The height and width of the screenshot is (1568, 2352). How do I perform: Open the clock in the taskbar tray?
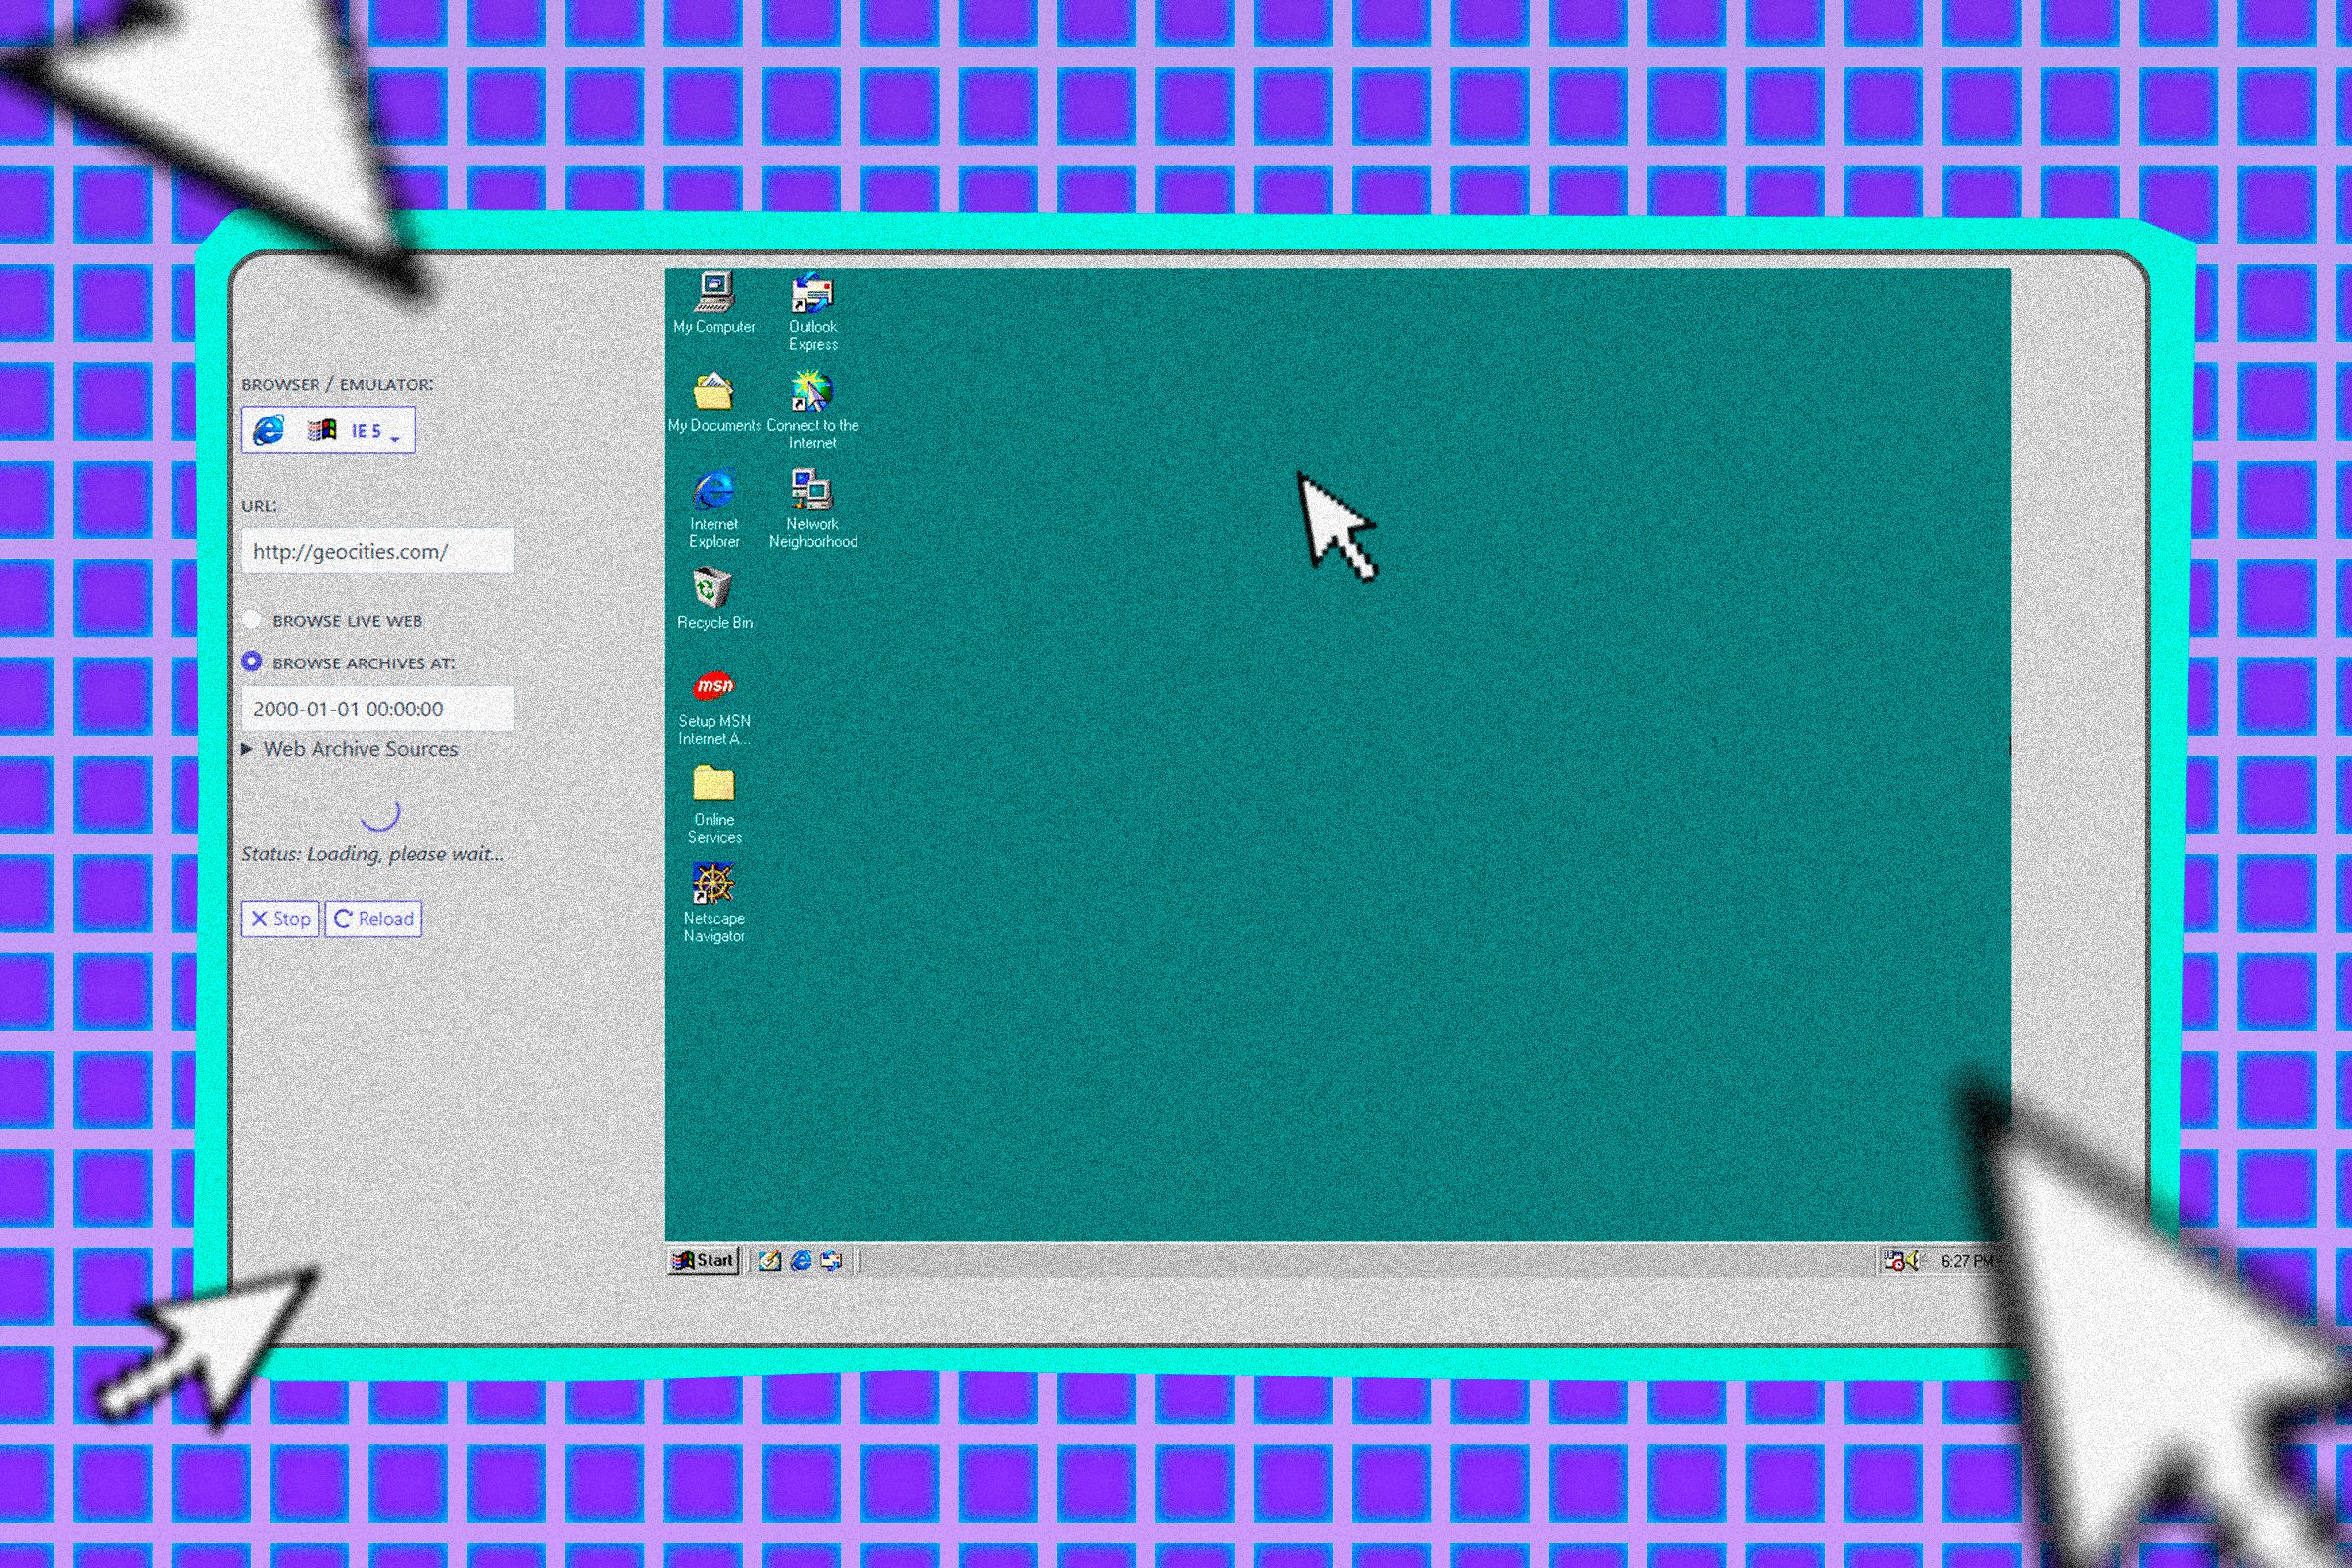coord(1966,1260)
